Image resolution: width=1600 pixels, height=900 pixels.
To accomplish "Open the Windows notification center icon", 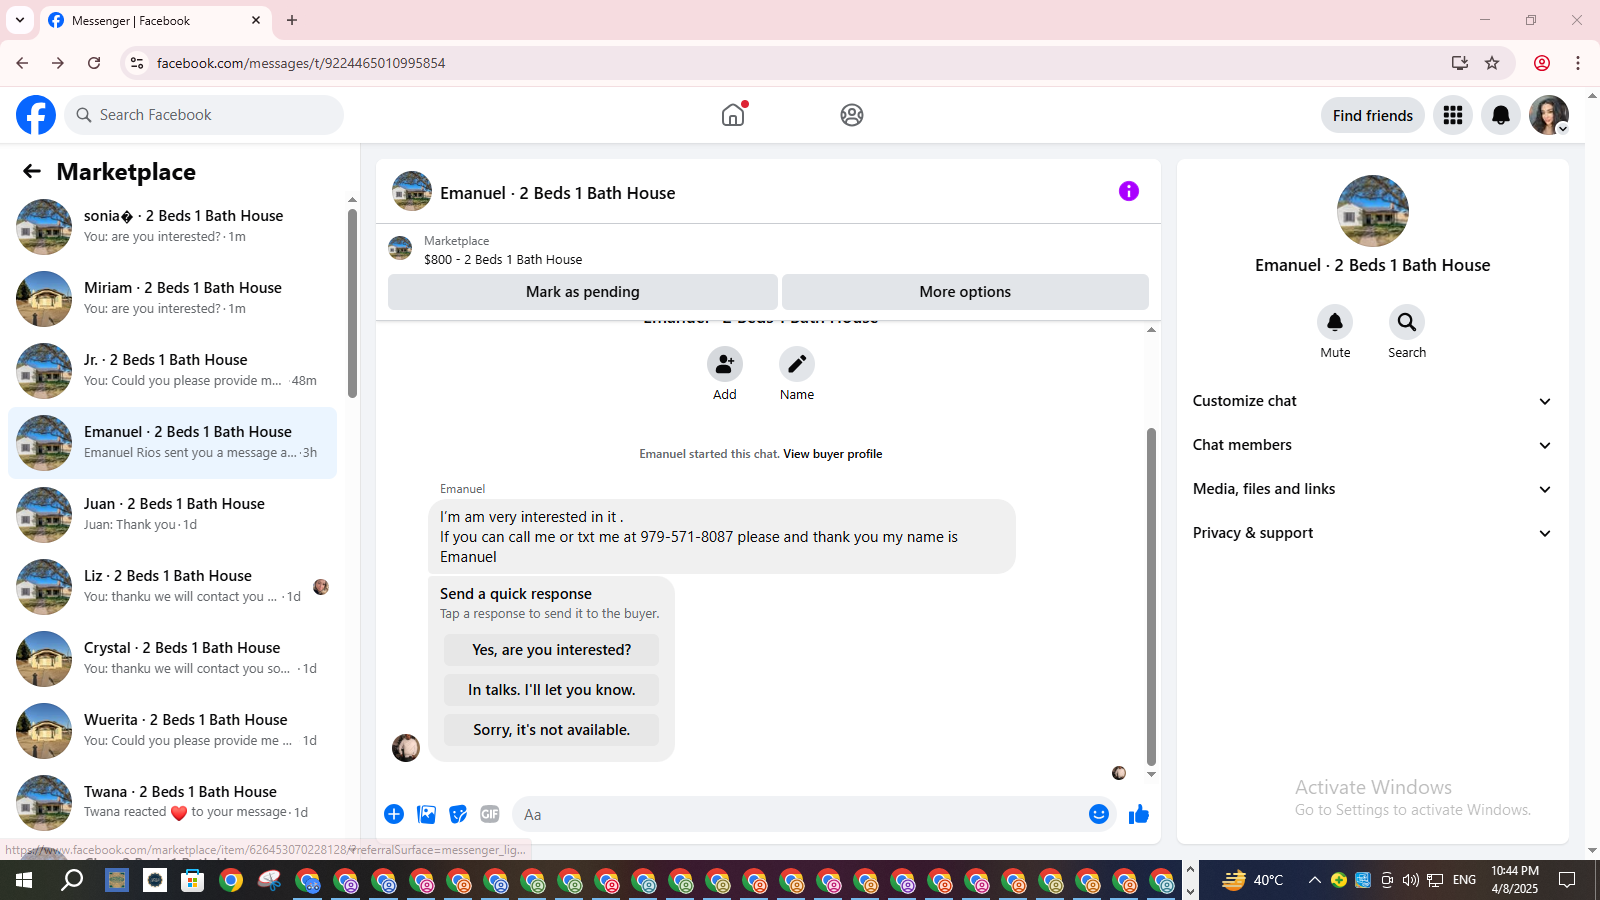I will coord(1567,880).
